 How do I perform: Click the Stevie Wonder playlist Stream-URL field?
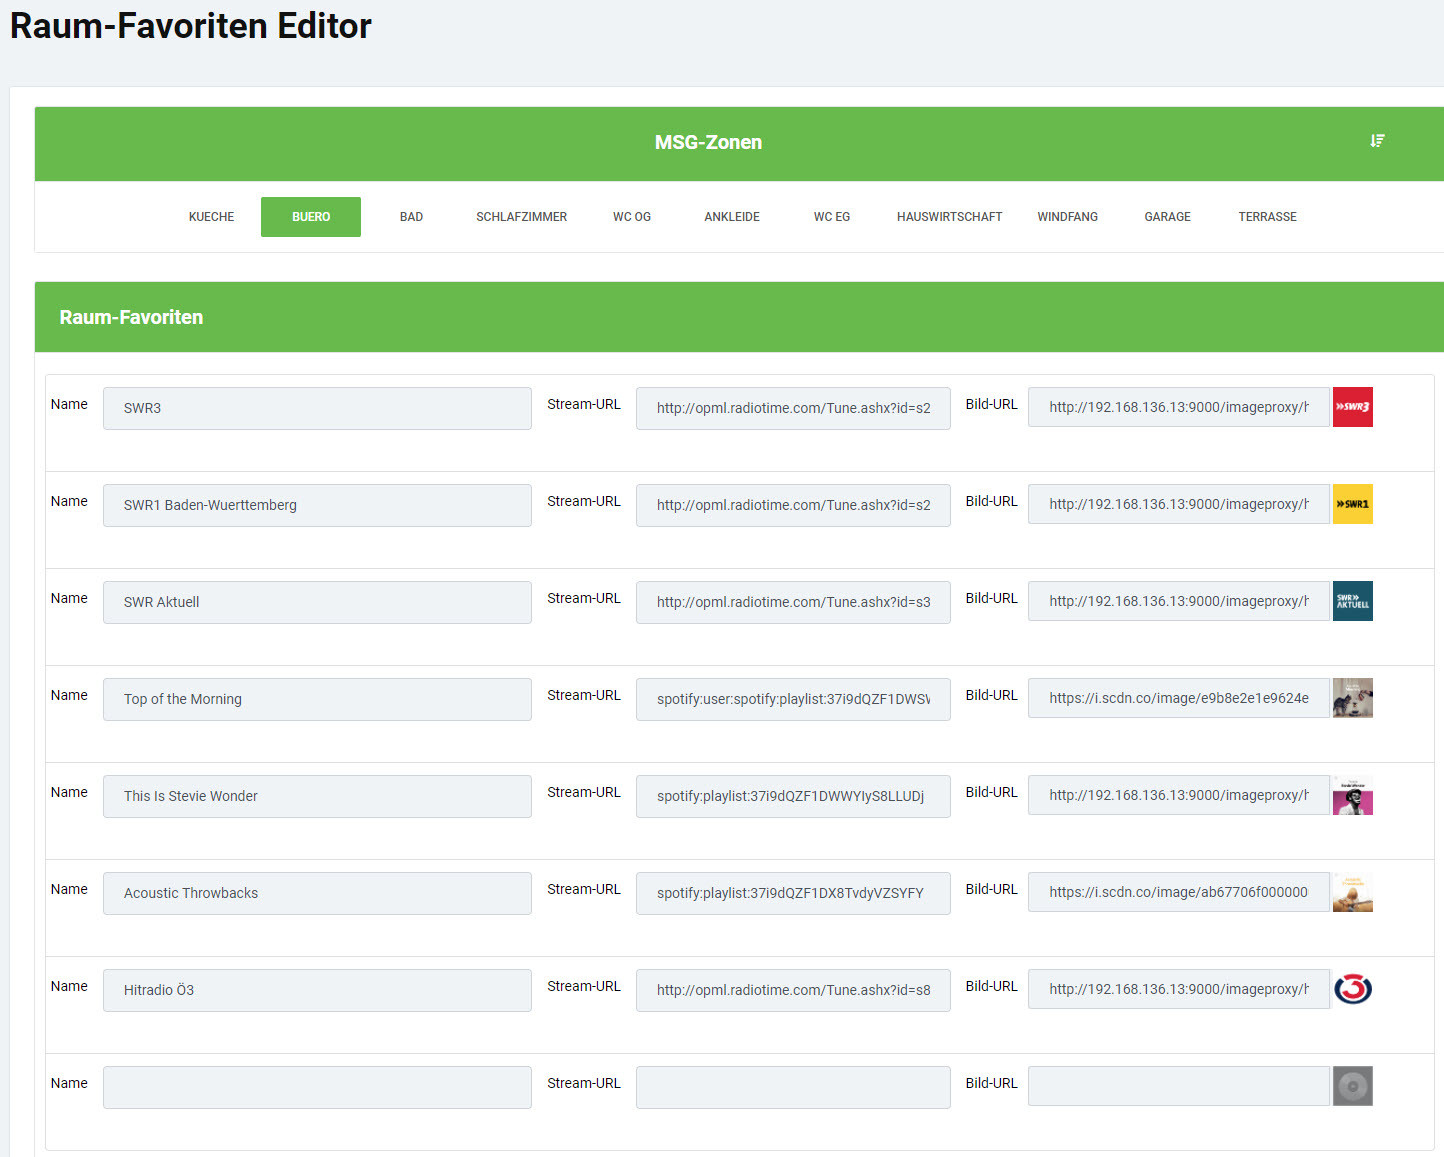pyautogui.click(x=793, y=796)
